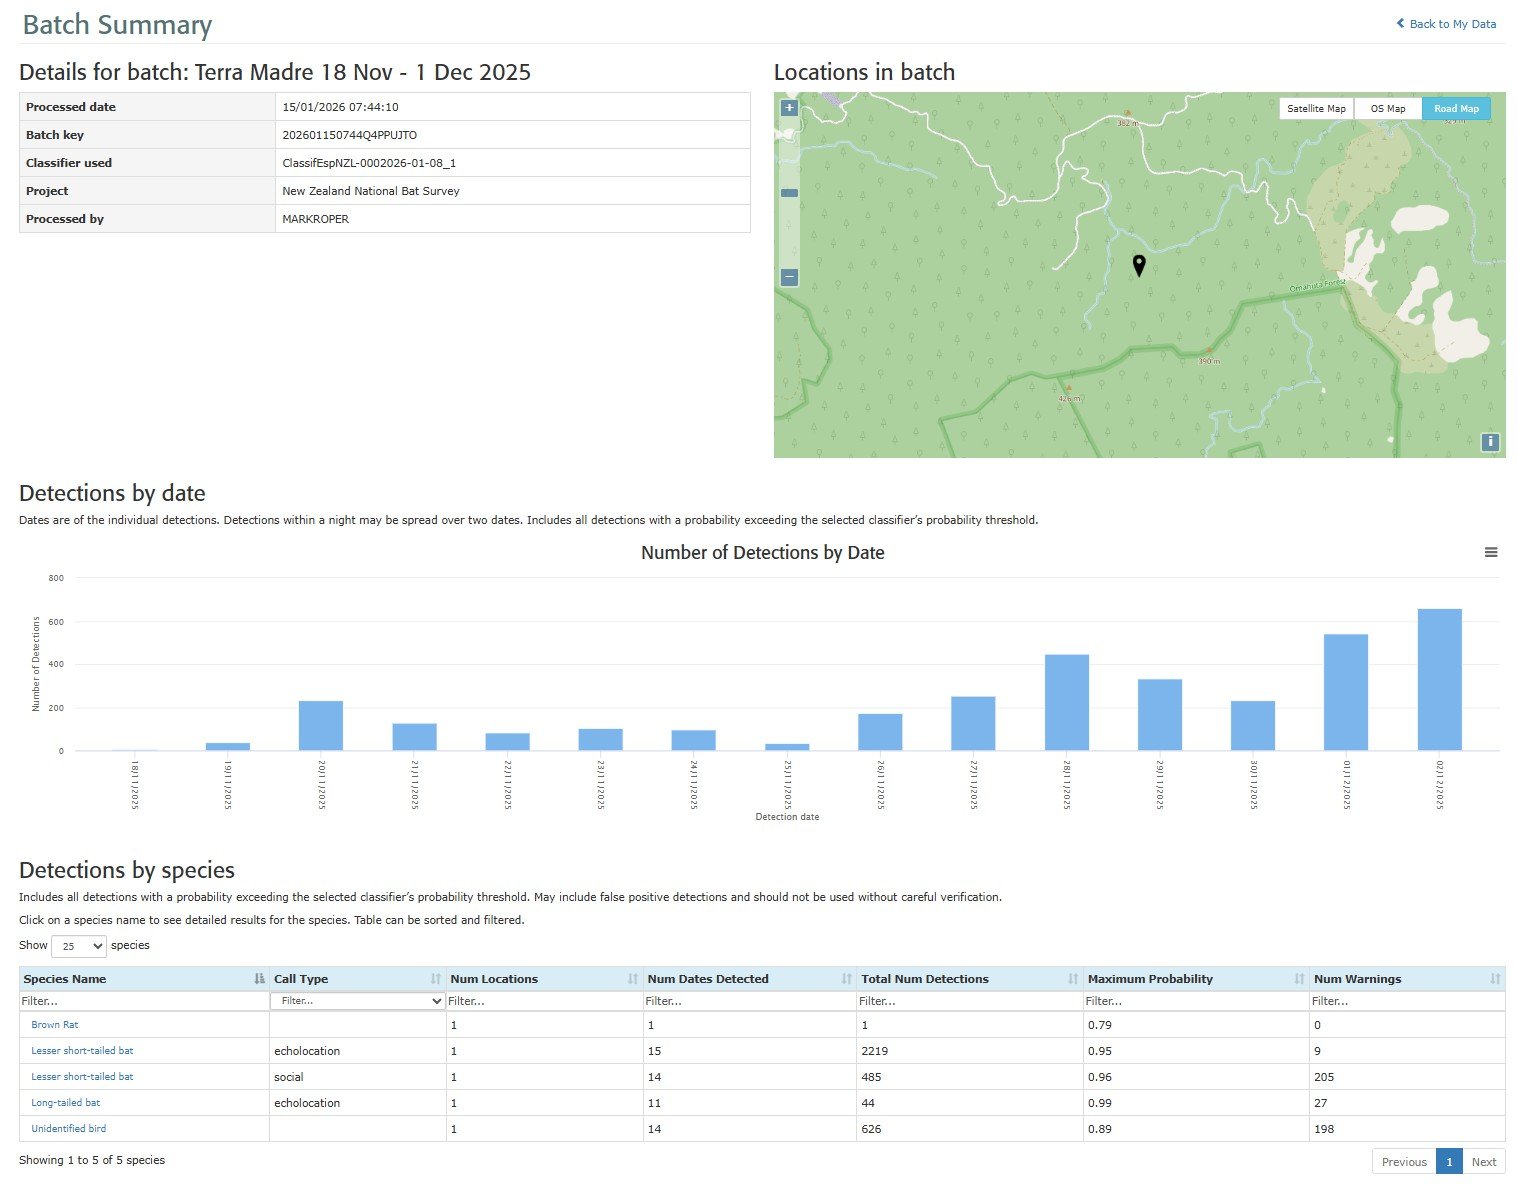Focus the Maximum Probability filter field
Viewport: 1517px width, 1193px height.
point(1196,1001)
